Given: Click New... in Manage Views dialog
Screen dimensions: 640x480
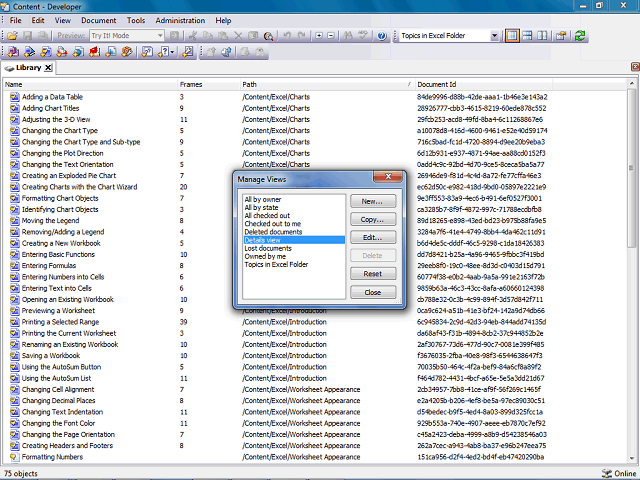Looking at the screenshot, I should point(373,201).
